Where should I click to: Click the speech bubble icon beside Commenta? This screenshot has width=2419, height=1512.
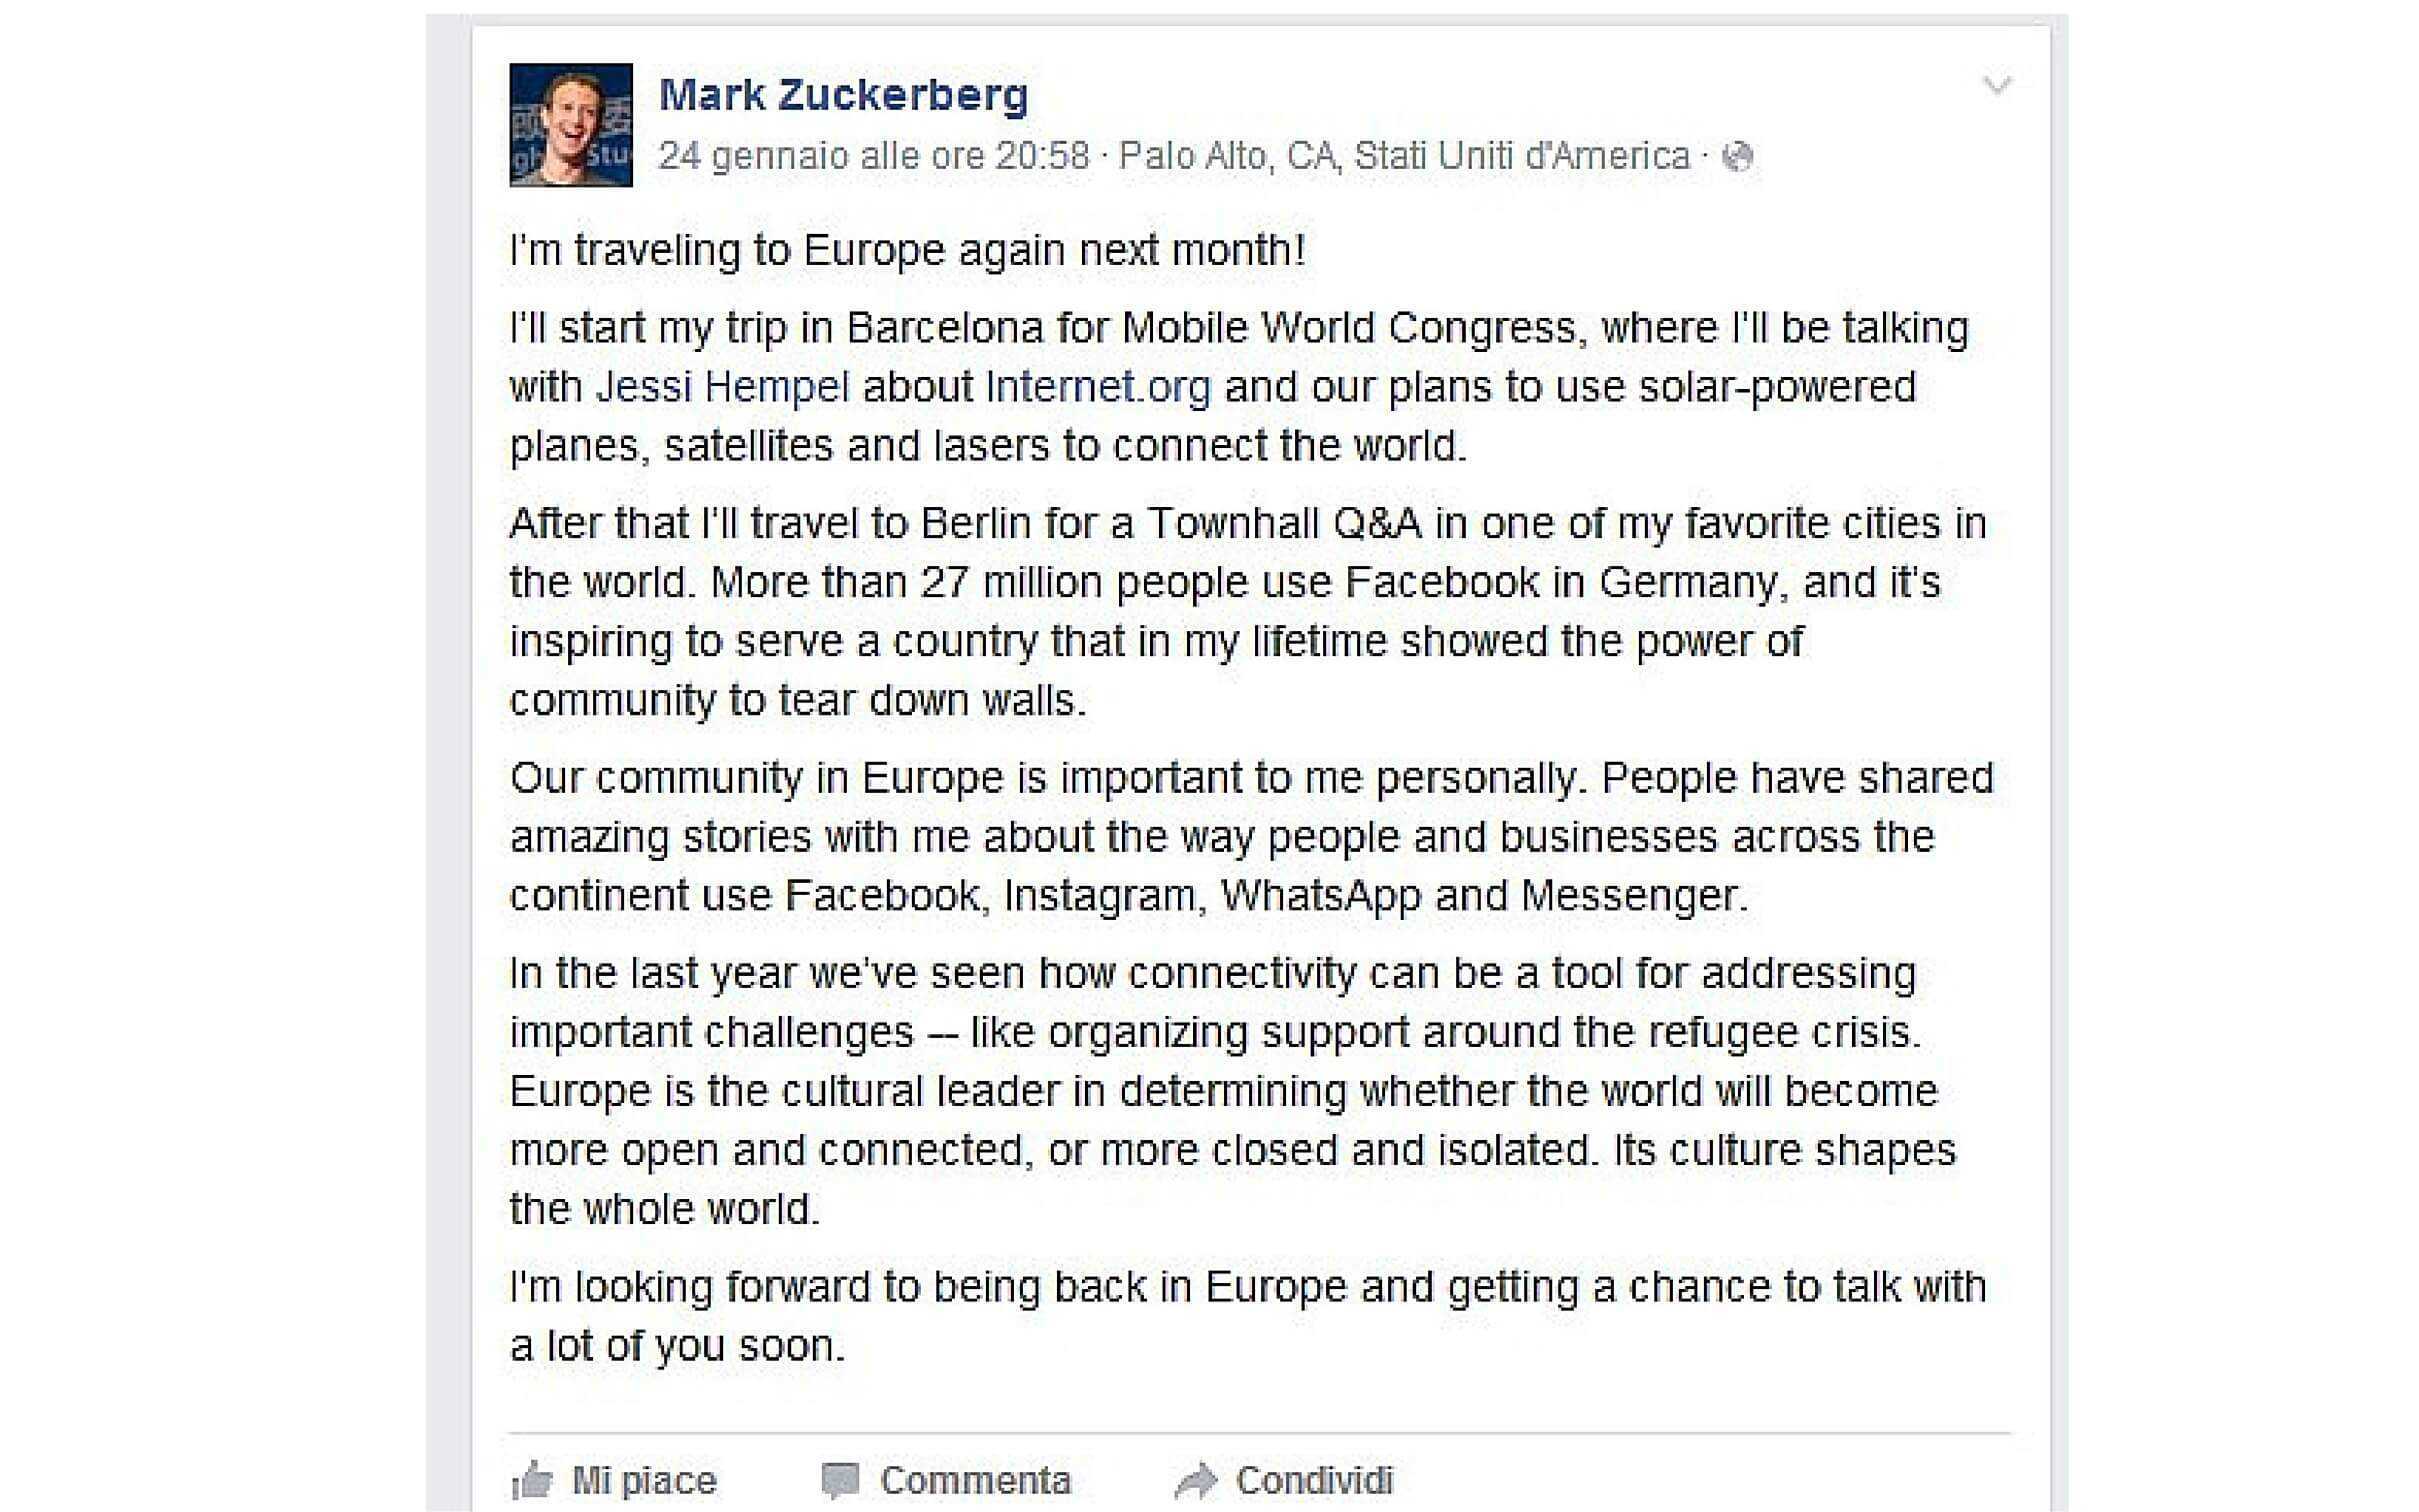click(840, 1480)
